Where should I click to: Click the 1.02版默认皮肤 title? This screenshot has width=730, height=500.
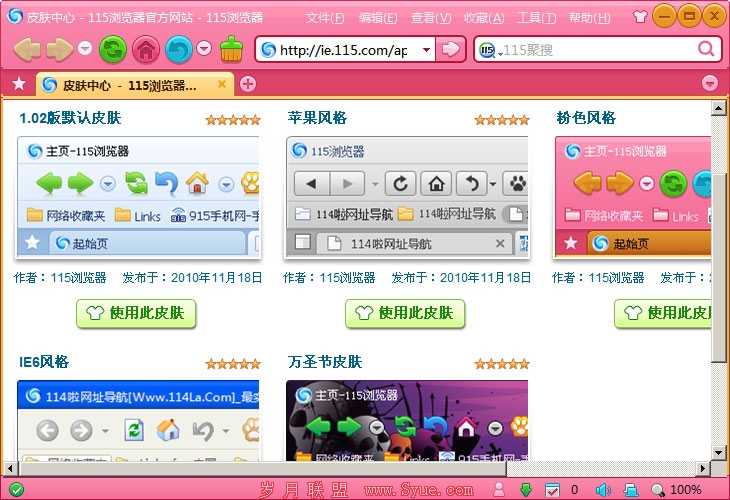pos(70,118)
